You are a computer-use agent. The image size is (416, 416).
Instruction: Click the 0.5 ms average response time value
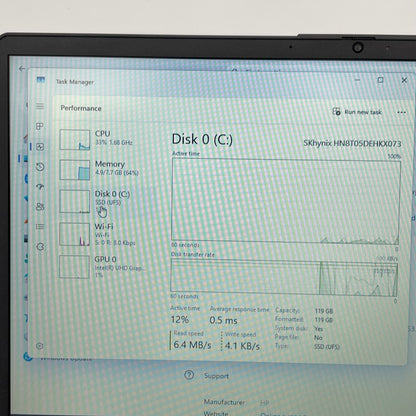[x=223, y=320]
